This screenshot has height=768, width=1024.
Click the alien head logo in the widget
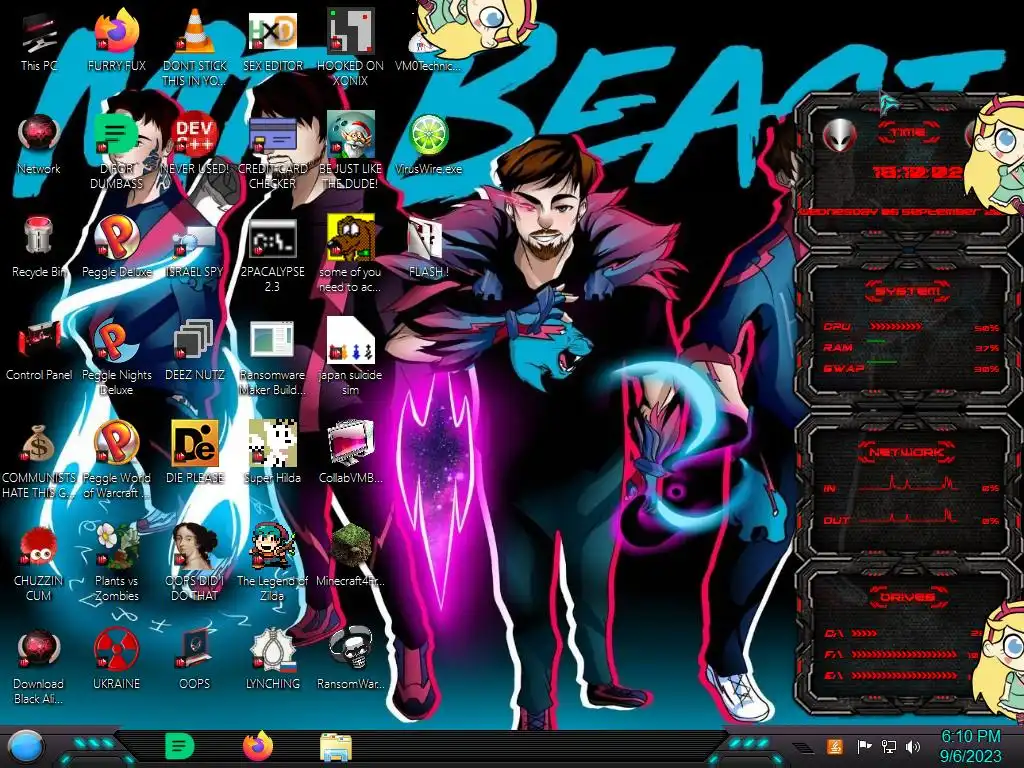pyautogui.click(x=839, y=135)
